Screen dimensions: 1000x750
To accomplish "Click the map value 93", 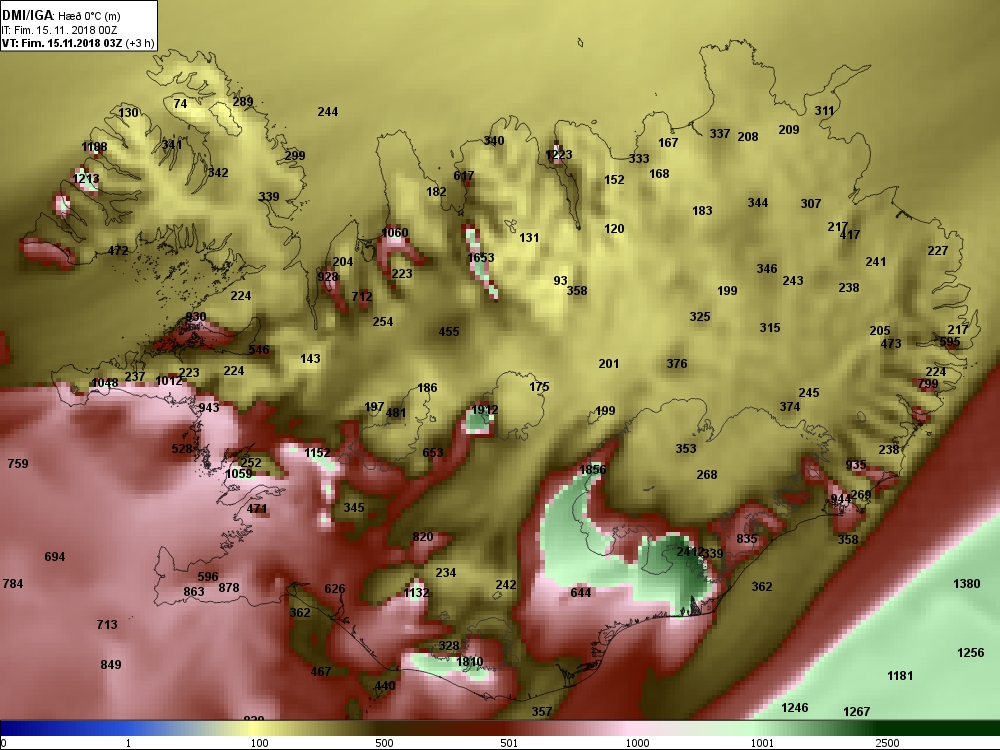I will click(560, 281).
